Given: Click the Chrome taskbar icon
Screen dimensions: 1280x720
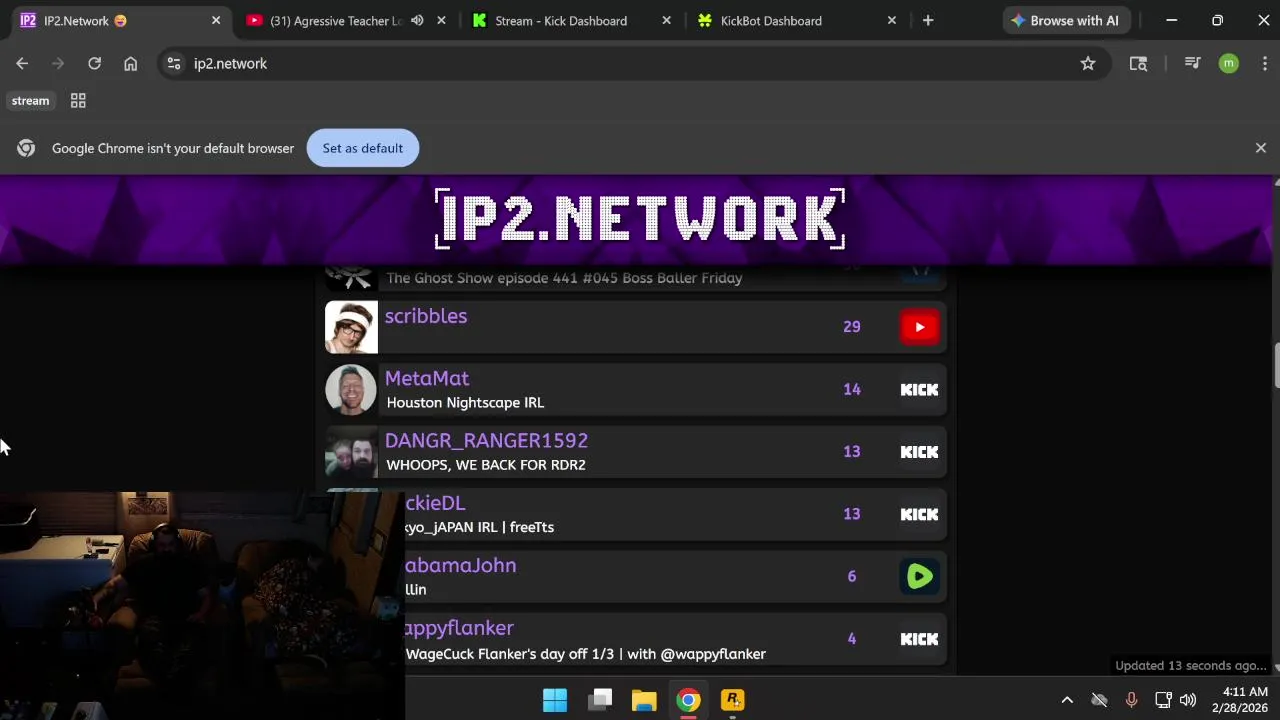Looking at the screenshot, I should (x=688, y=700).
